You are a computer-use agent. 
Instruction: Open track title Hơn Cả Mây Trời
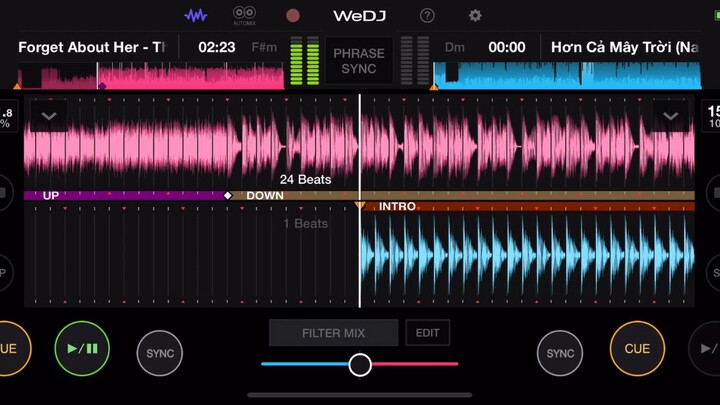[624, 47]
